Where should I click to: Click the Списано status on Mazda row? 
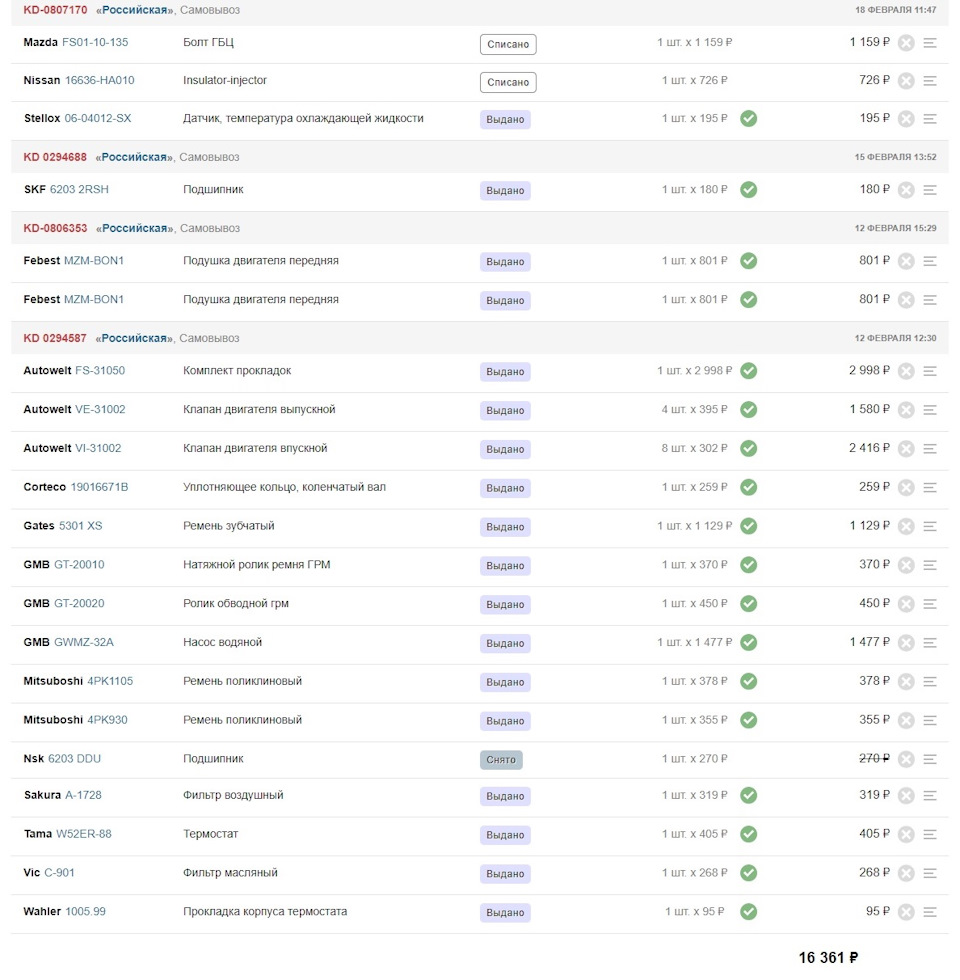point(508,44)
